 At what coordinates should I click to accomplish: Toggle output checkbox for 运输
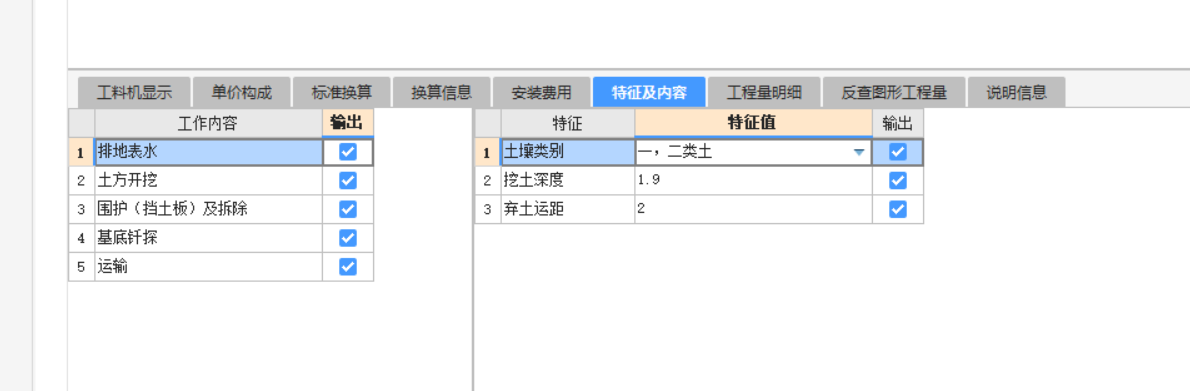point(348,267)
